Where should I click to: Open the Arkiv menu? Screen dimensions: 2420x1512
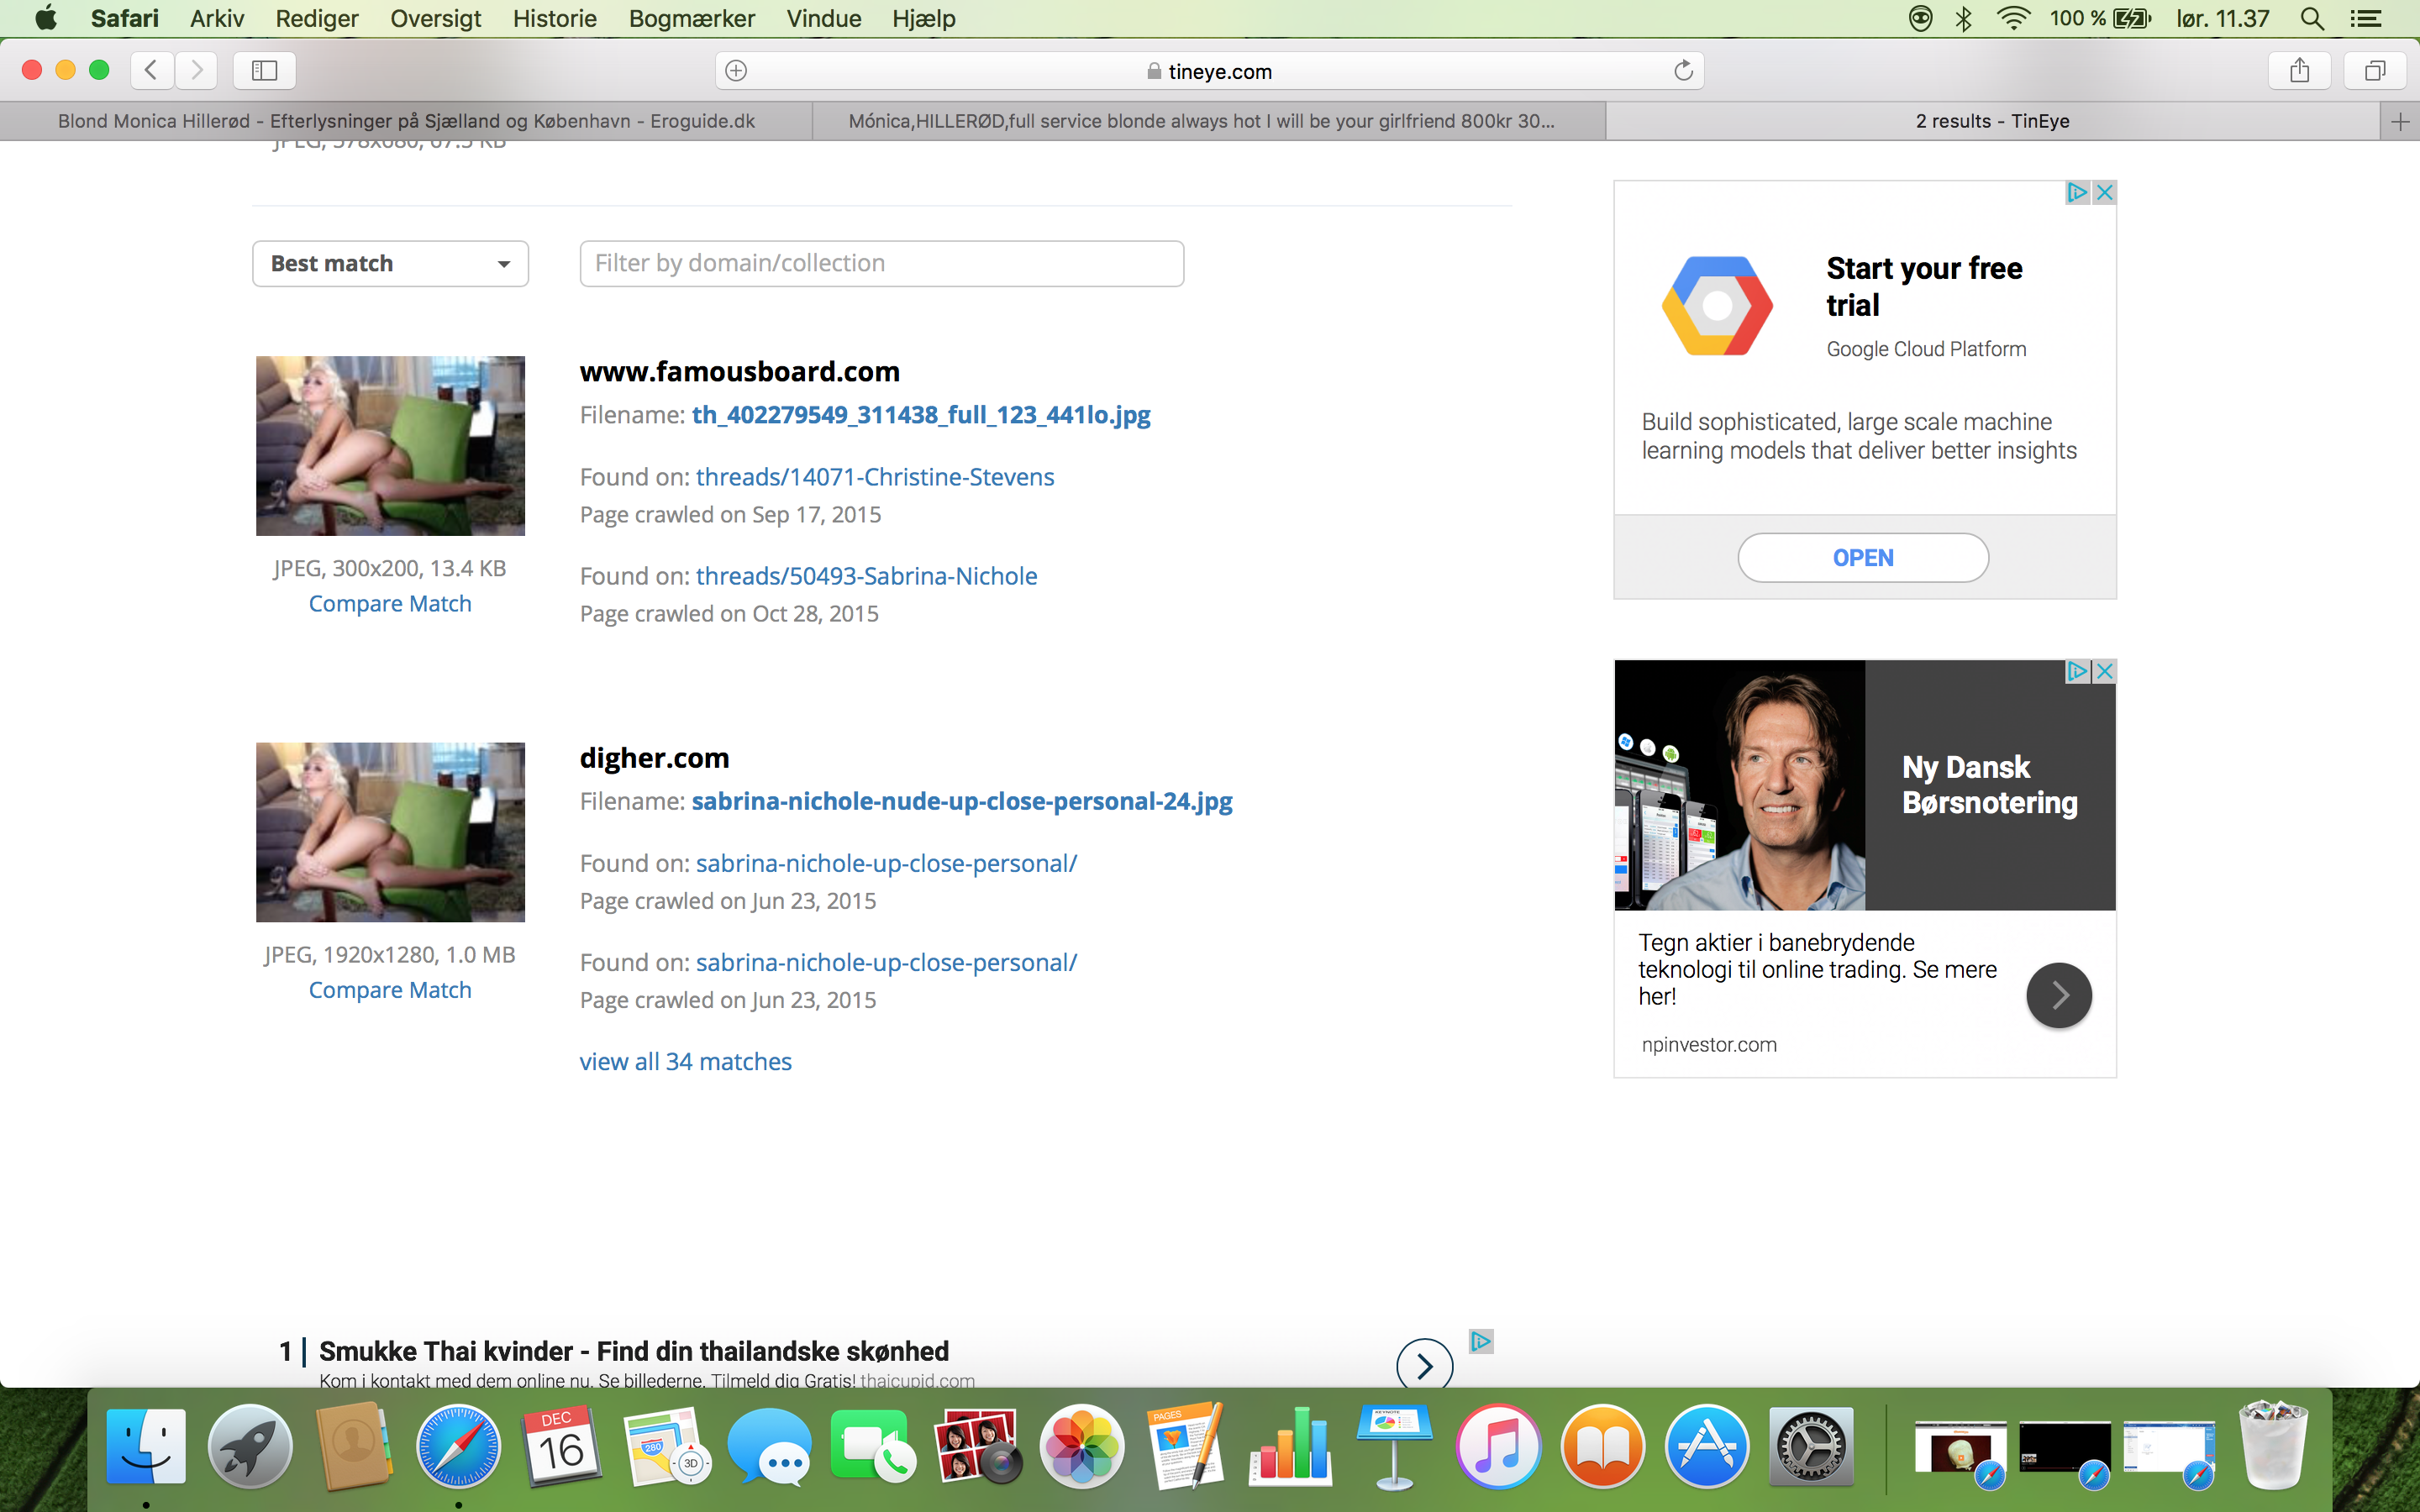pos(217,19)
